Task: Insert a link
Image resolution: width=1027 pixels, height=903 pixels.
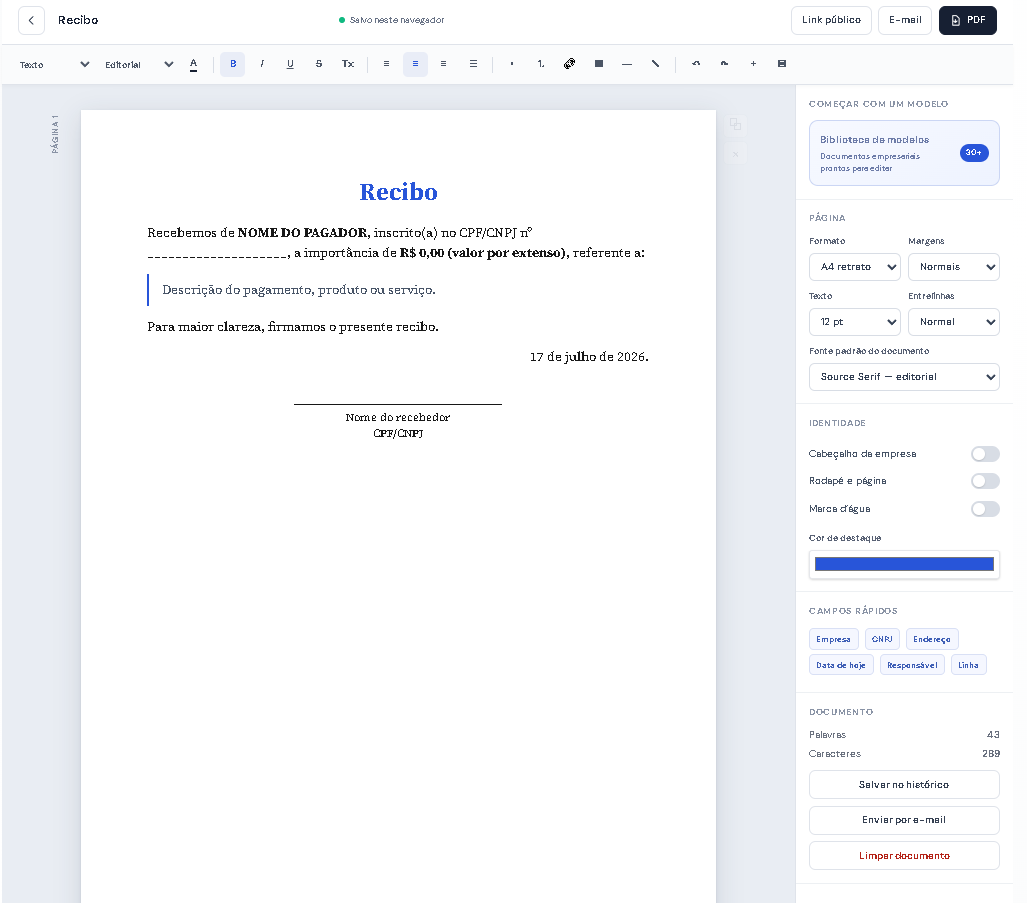Action: (569, 64)
